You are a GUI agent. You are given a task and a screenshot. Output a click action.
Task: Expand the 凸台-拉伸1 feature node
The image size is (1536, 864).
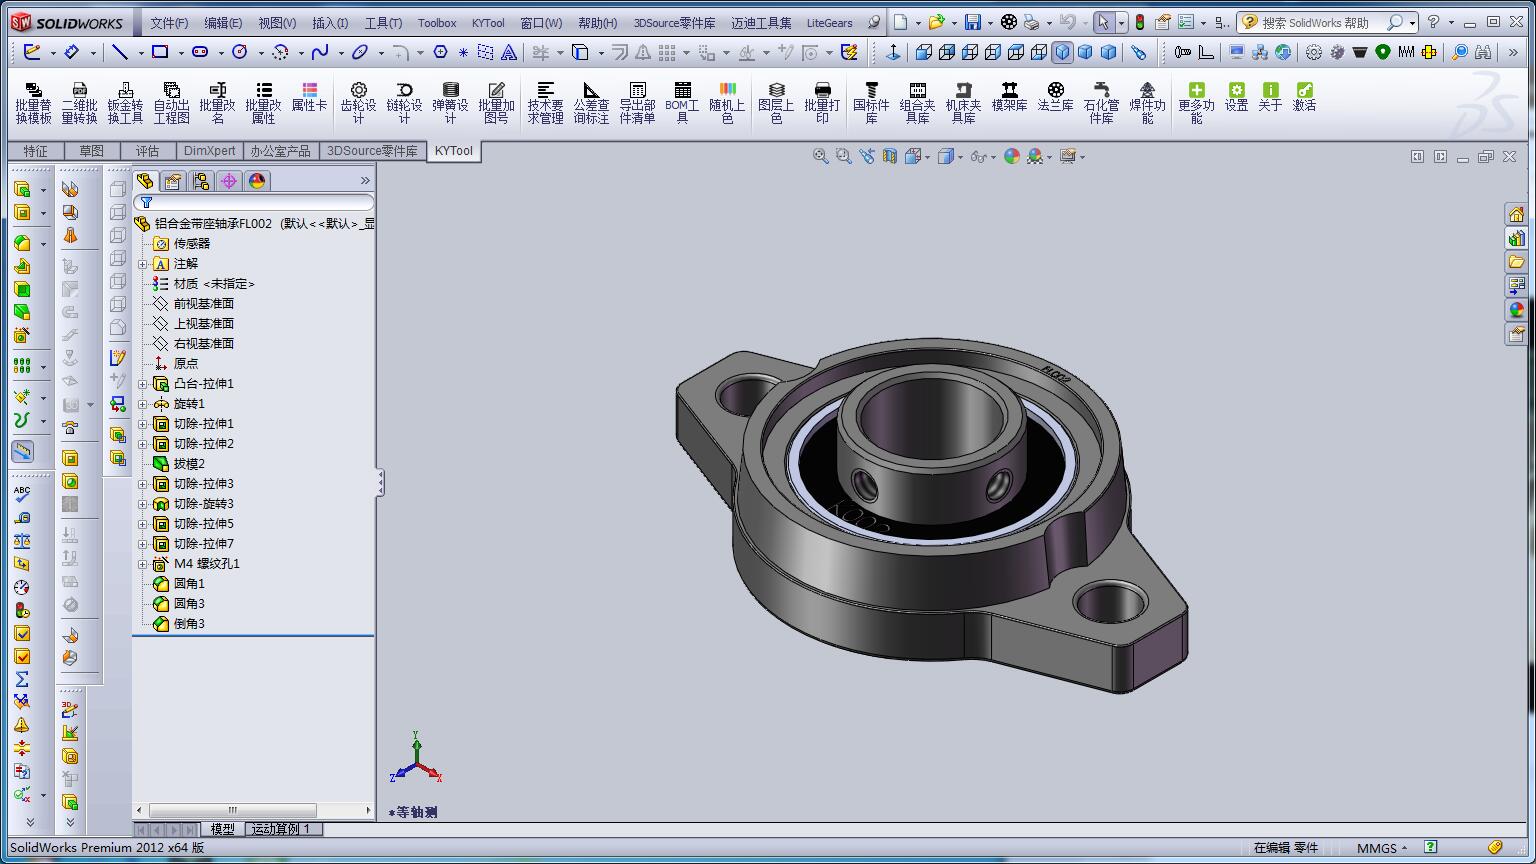(142, 384)
